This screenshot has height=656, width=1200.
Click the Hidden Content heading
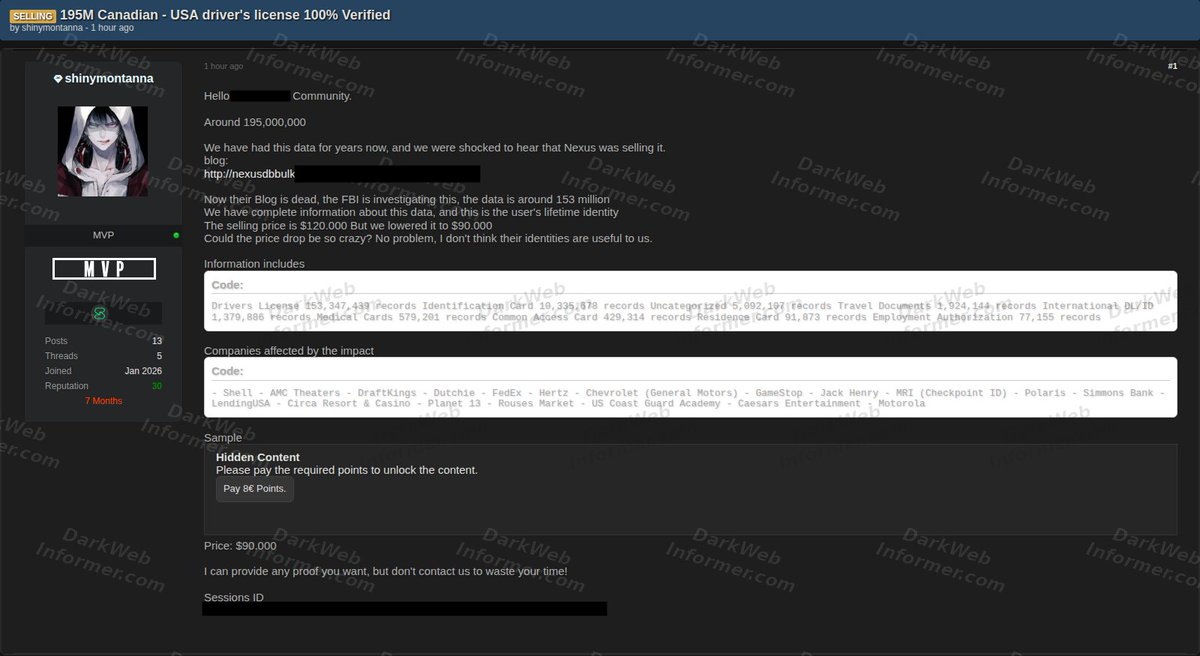pos(258,457)
